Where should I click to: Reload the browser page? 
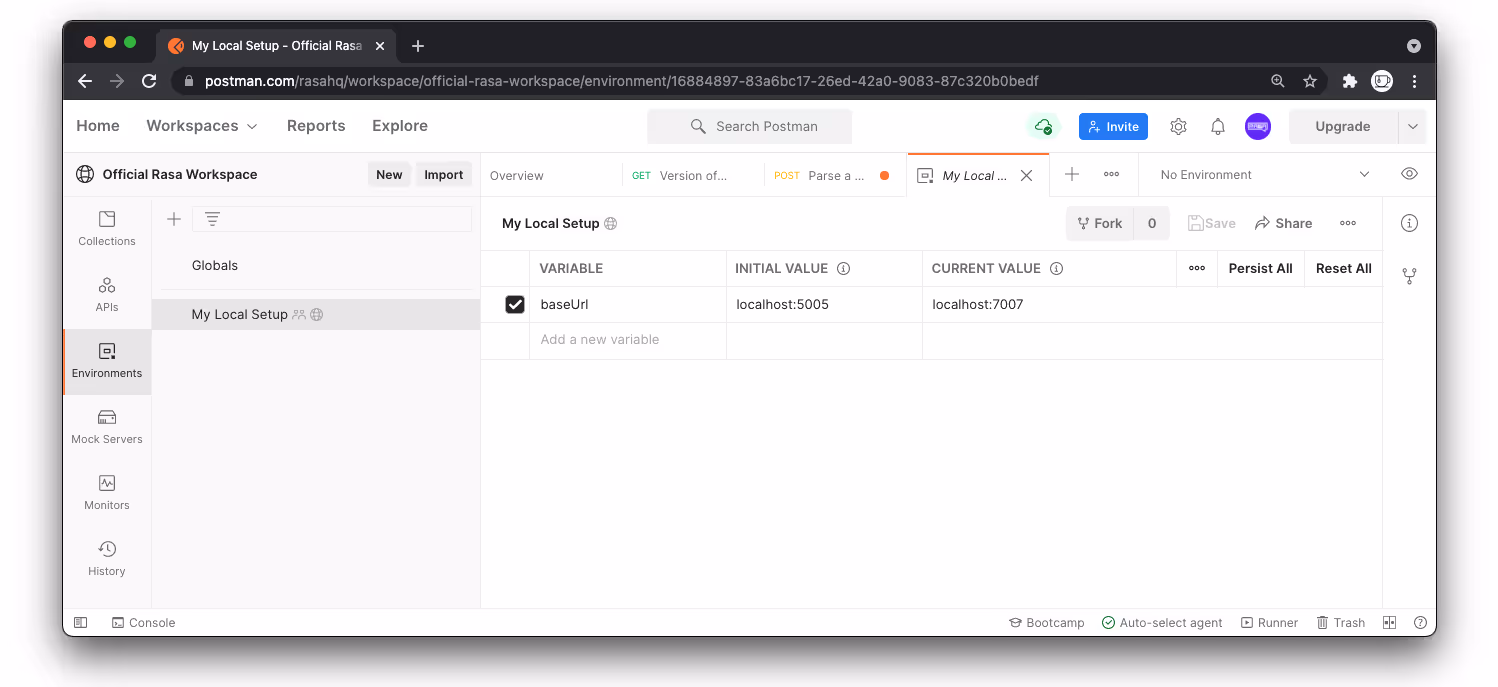[149, 81]
